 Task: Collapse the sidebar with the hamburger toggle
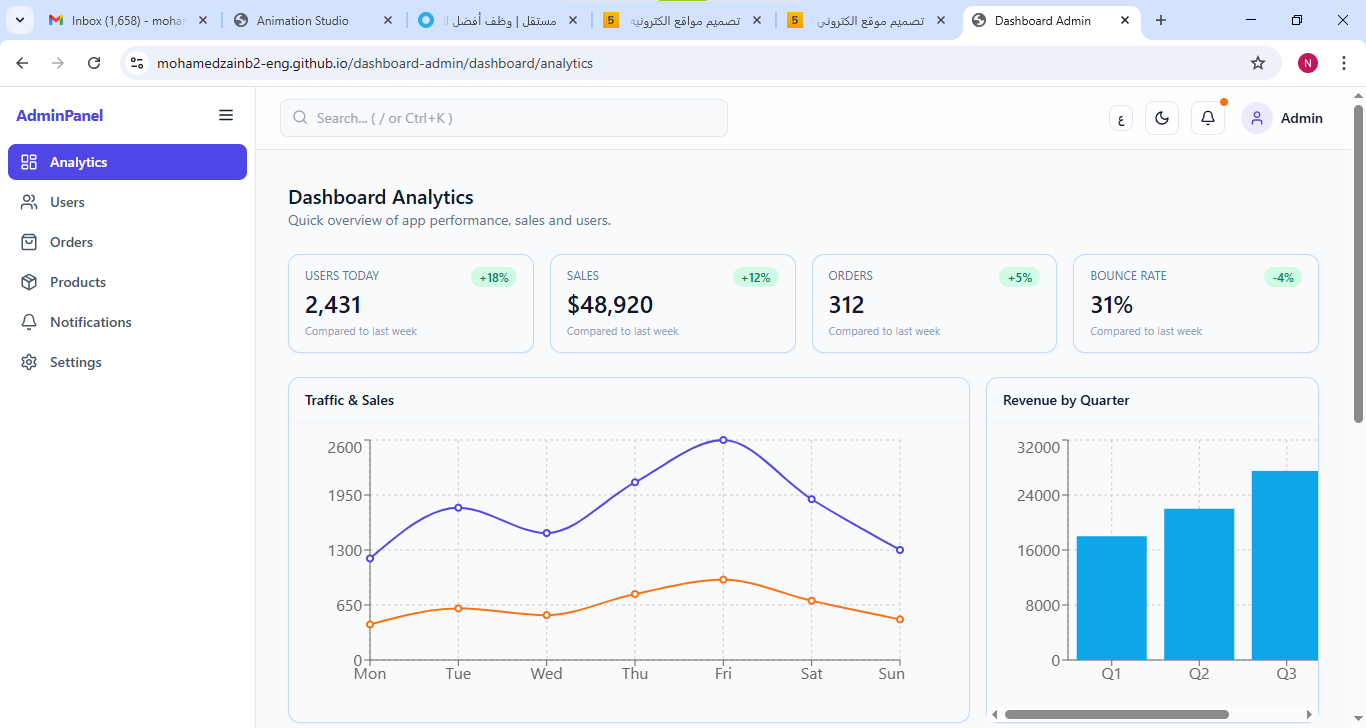226,114
